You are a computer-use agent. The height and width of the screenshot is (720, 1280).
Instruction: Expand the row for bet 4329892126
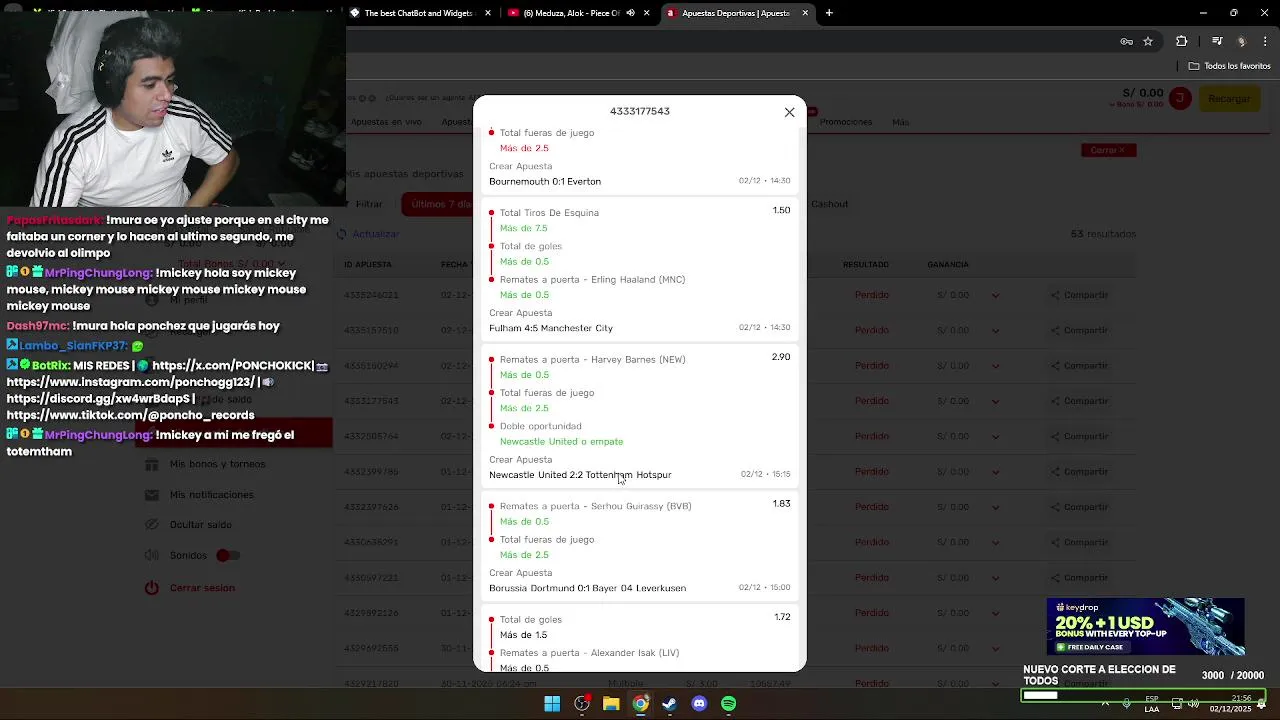[x=995, y=613]
